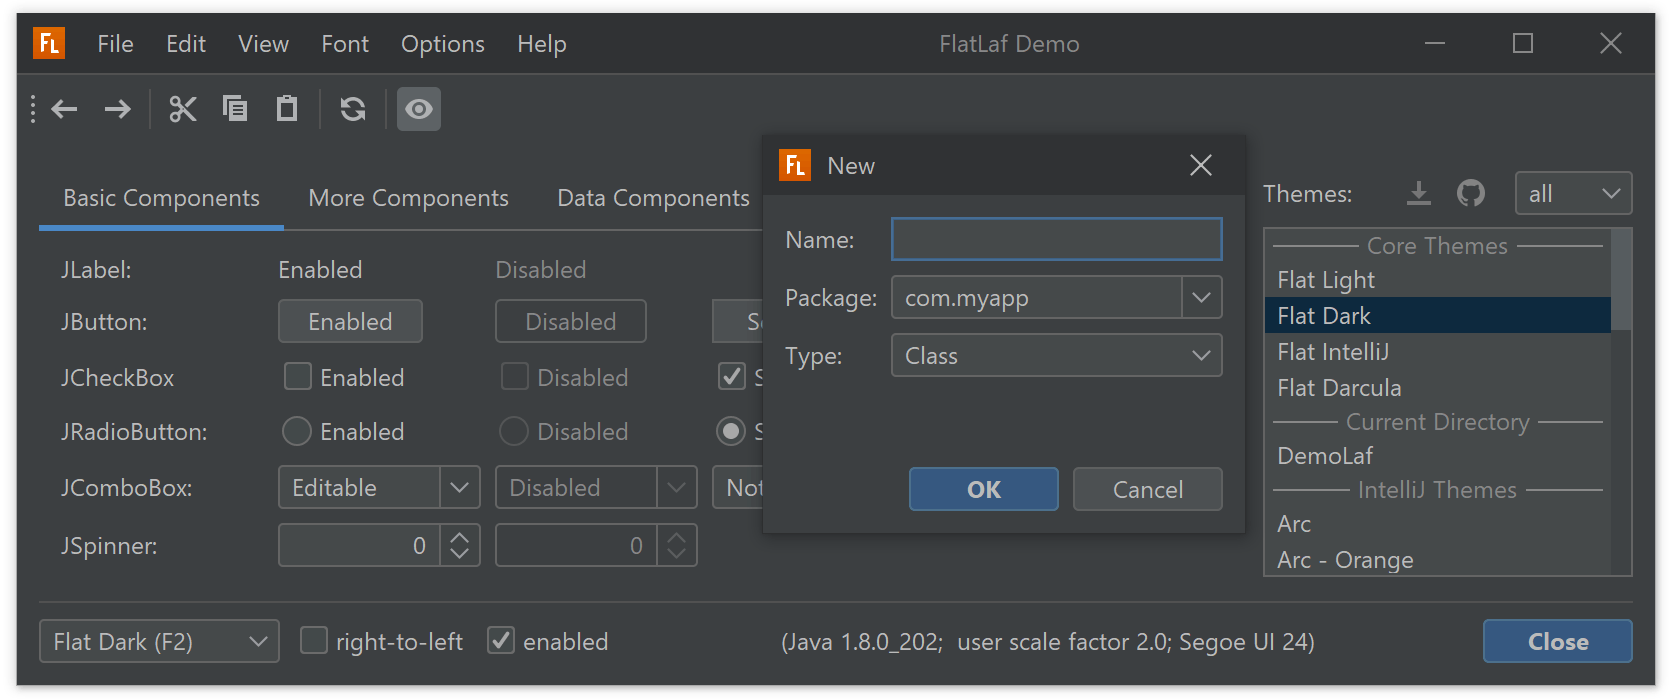Switch to More Components tab
1670x700 pixels.
(408, 198)
